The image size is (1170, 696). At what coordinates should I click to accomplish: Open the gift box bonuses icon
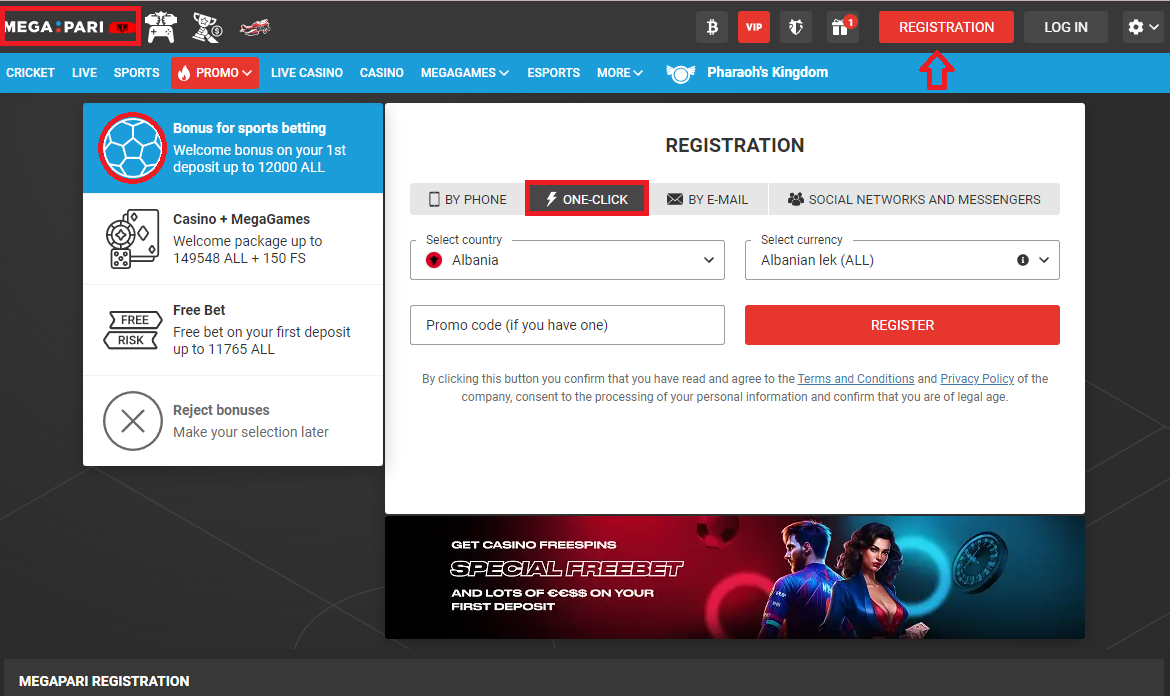pos(842,28)
